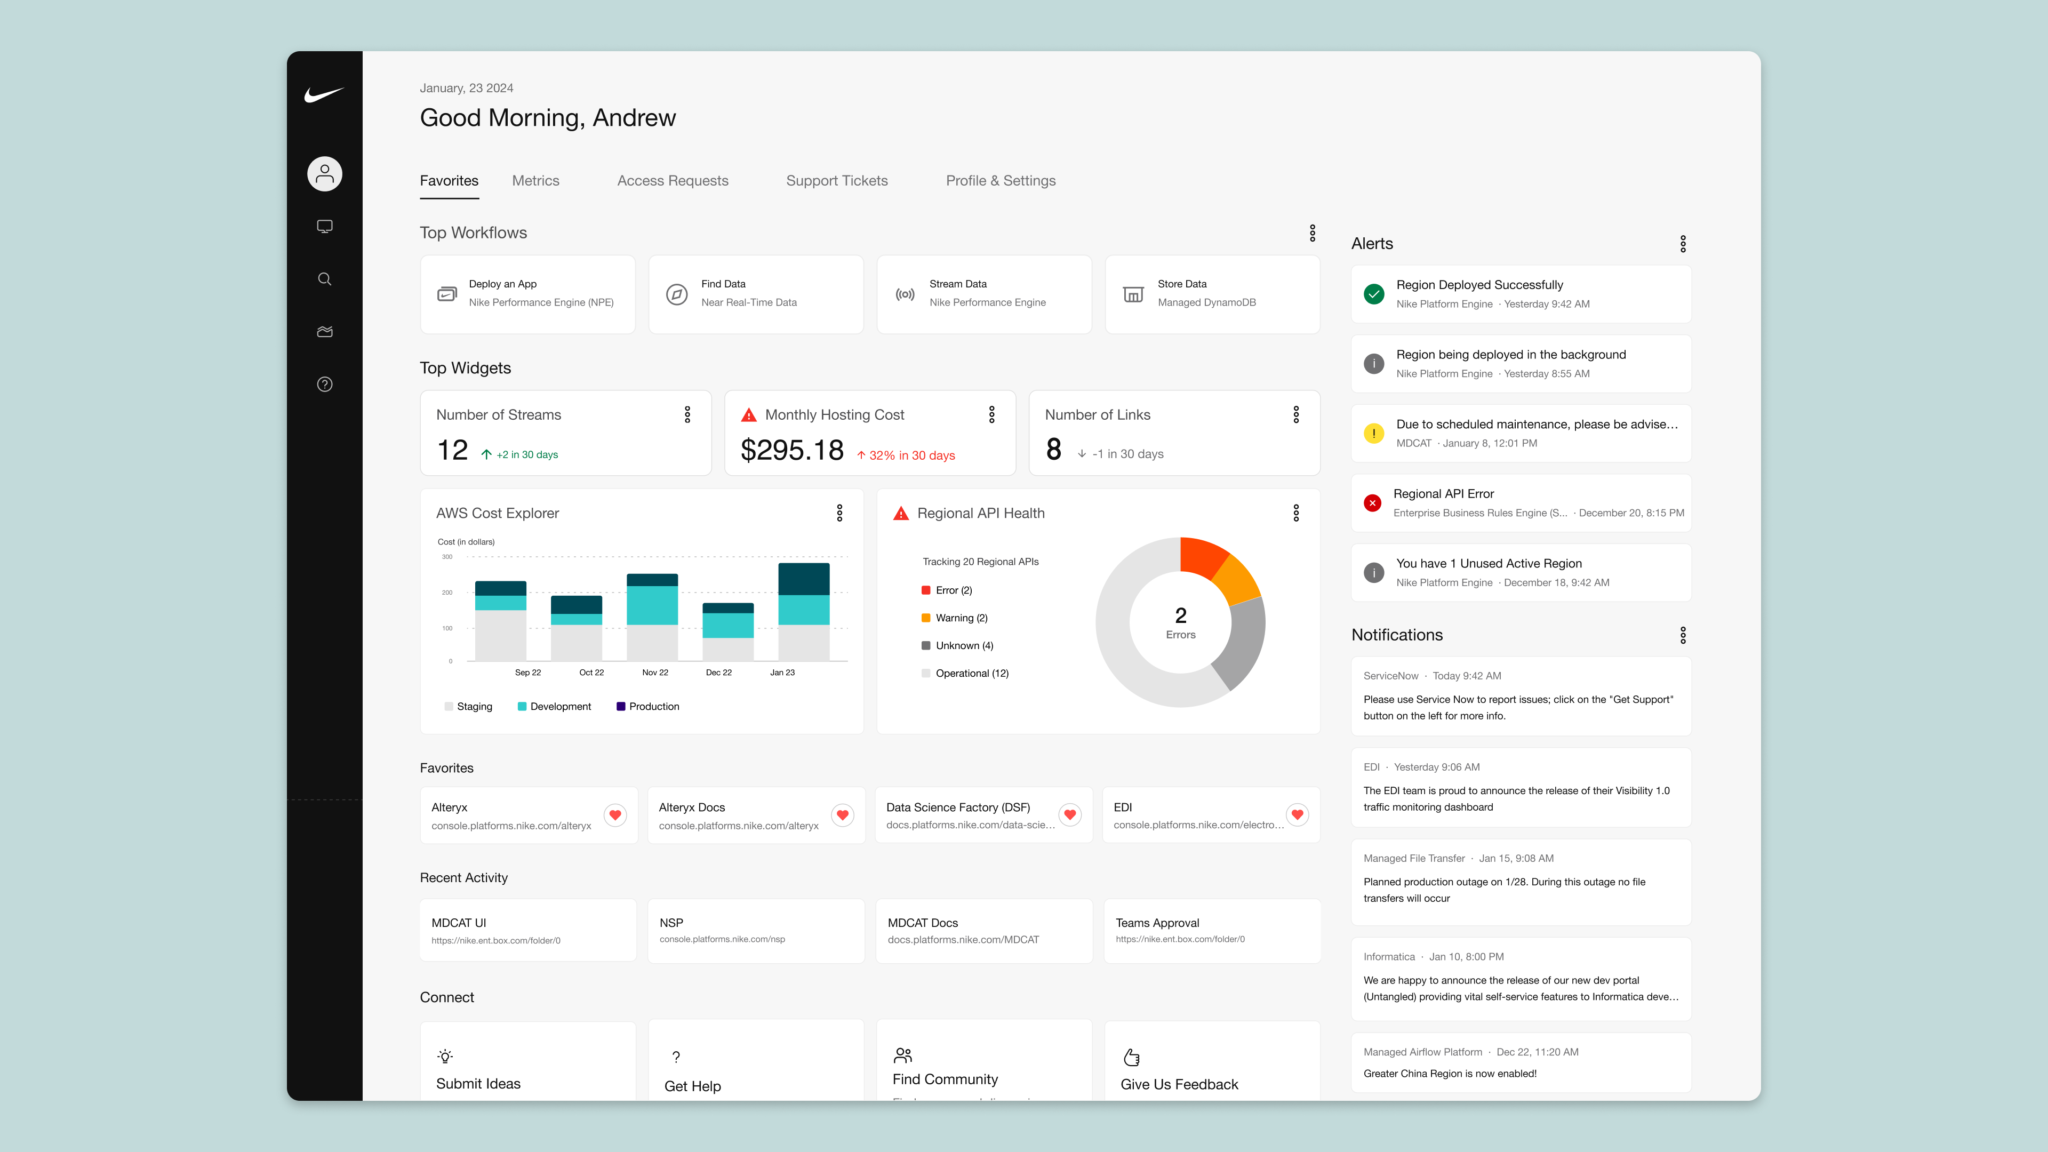This screenshot has width=2048, height=1152.
Task: Switch to the Metrics tab
Action: point(535,181)
